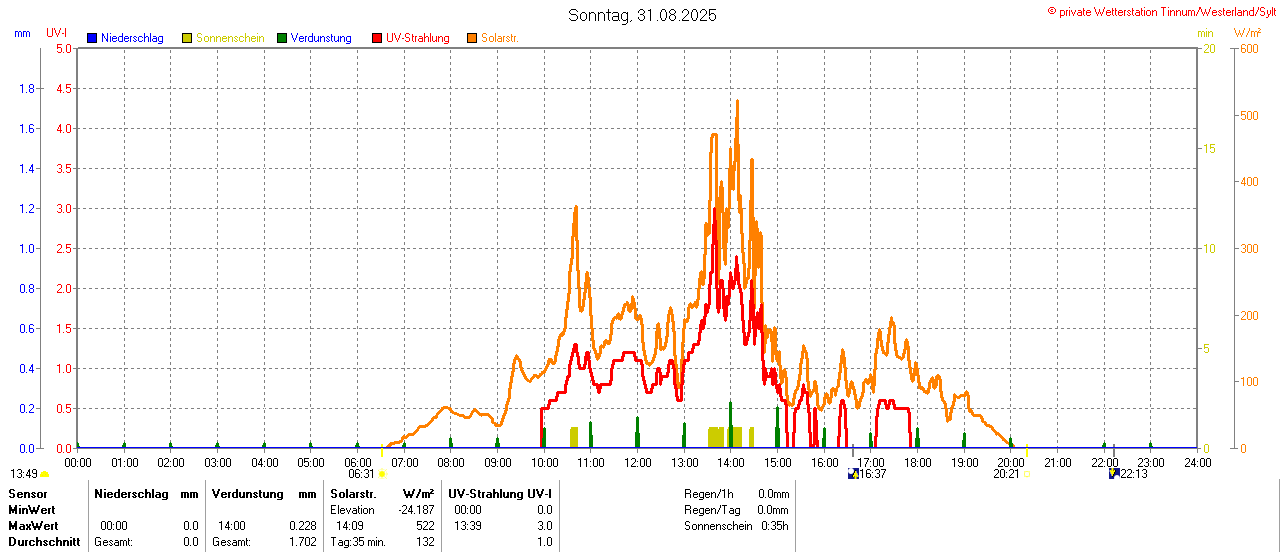The image size is (1280, 552).
Task: Click the 500 tick on W/m² axis
Action: pos(1248,115)
